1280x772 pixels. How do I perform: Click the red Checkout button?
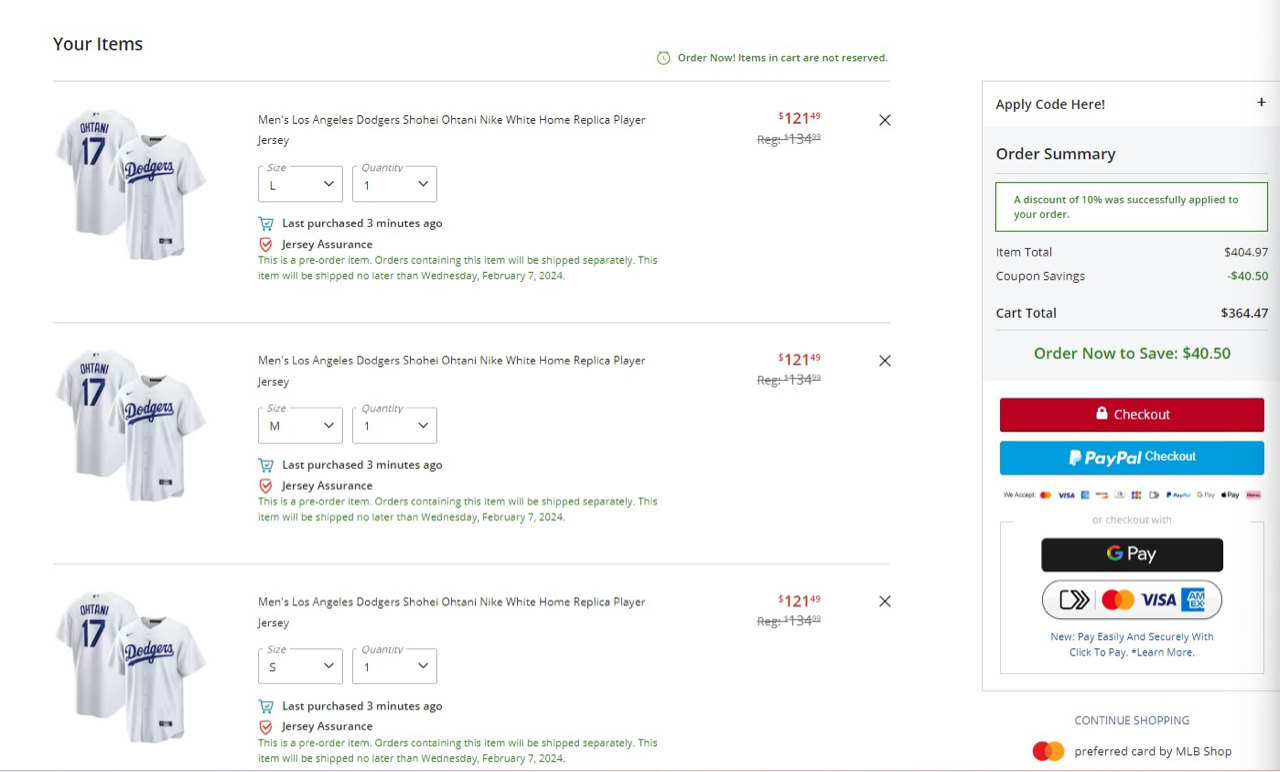point(1132,414)
